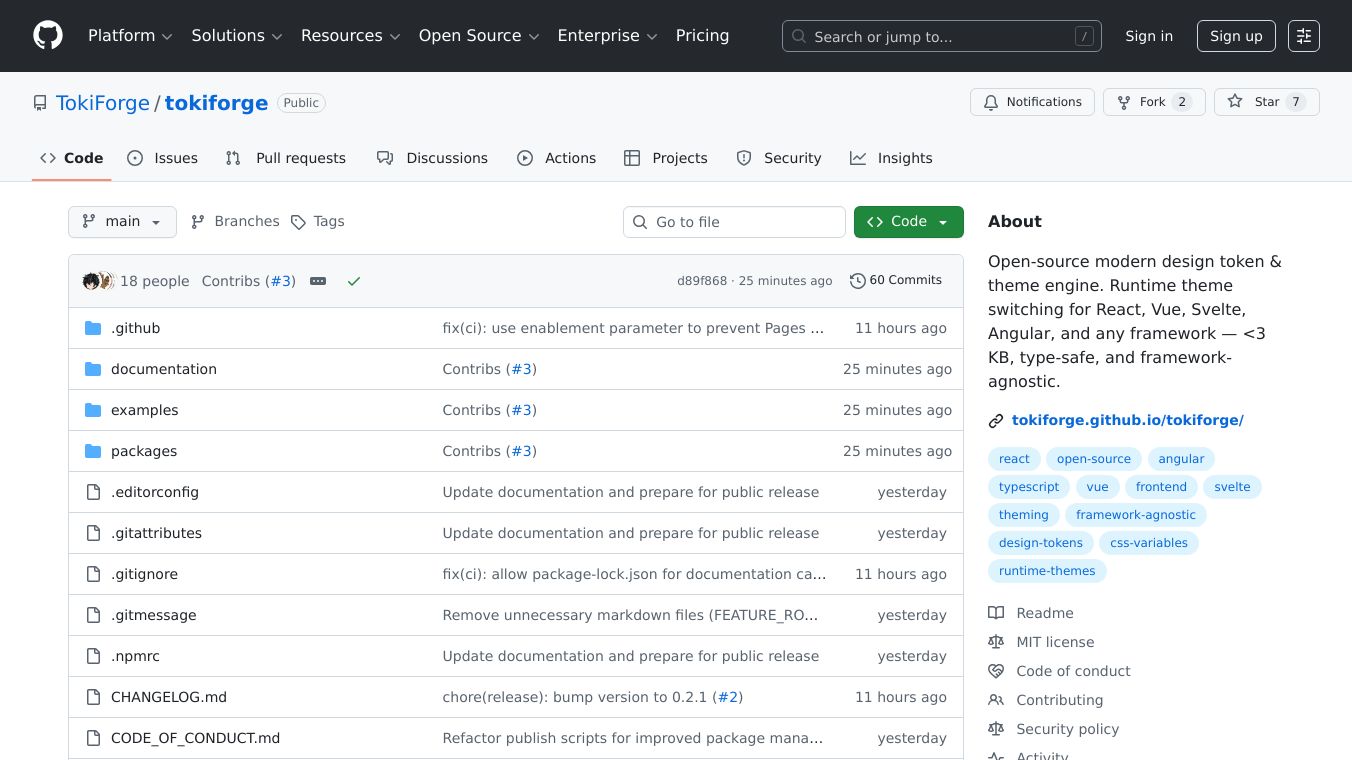Open the main branch dropdown
This screenshot has width=1352, height=760.
[x=122, y=222]
